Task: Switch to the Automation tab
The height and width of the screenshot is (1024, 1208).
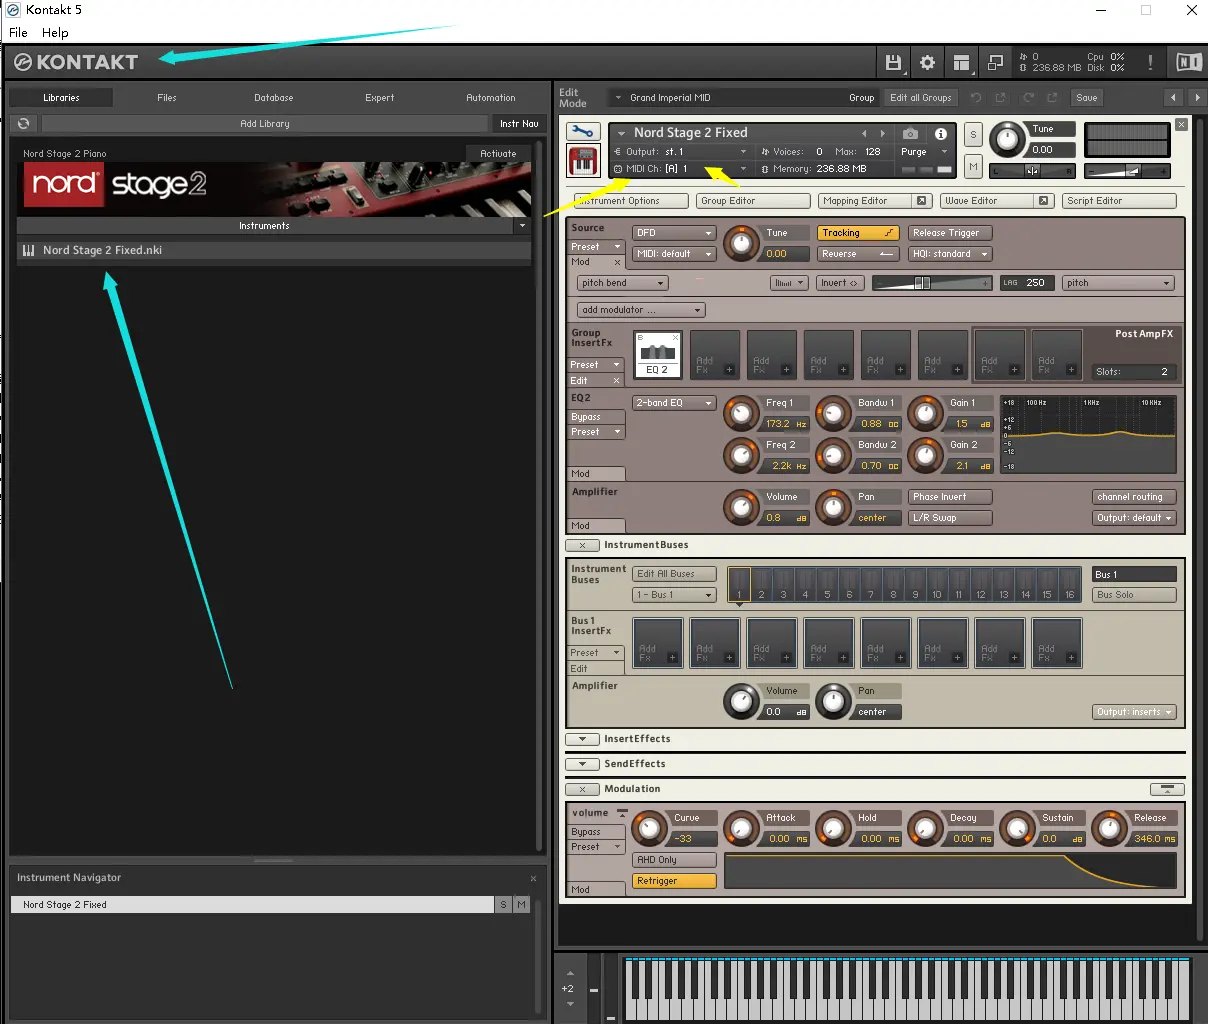Action: pos(490,97)
